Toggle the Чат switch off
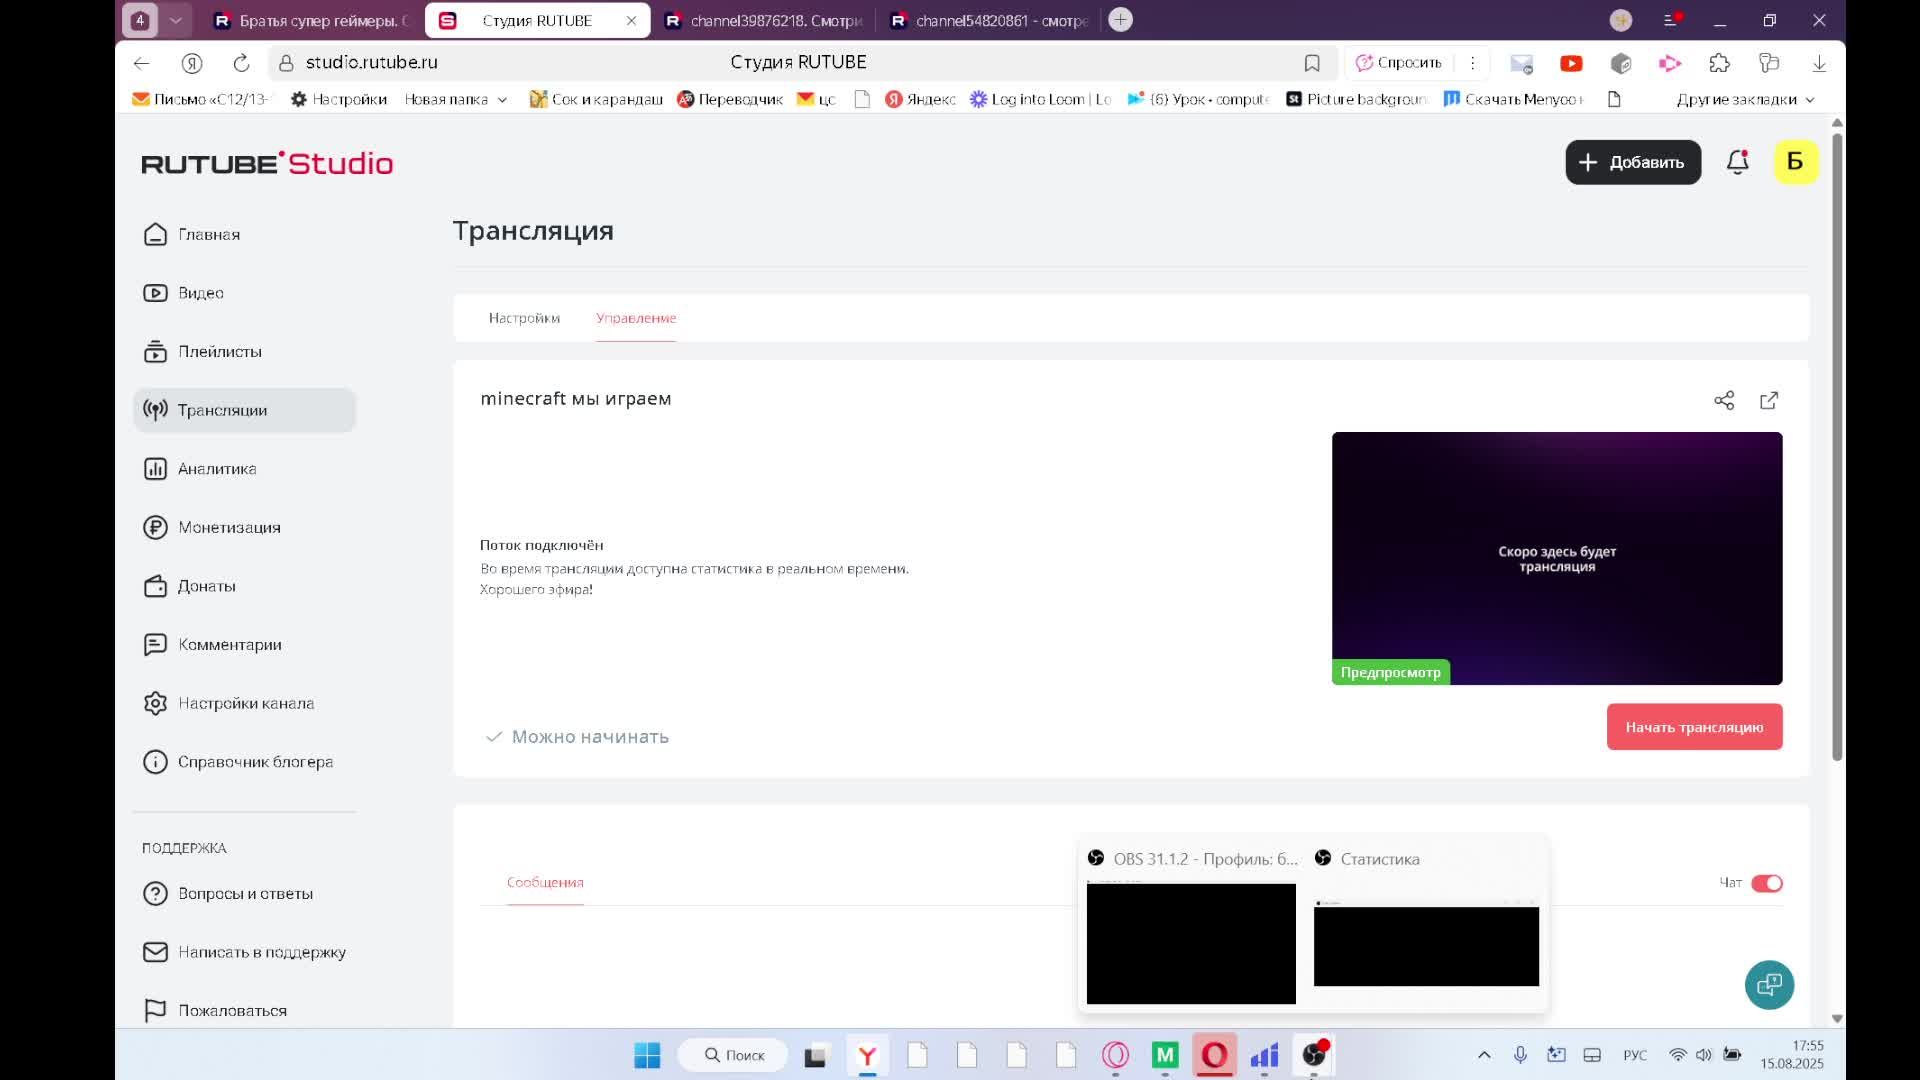This screenshot has width=1920, height=1080. 1766,883
